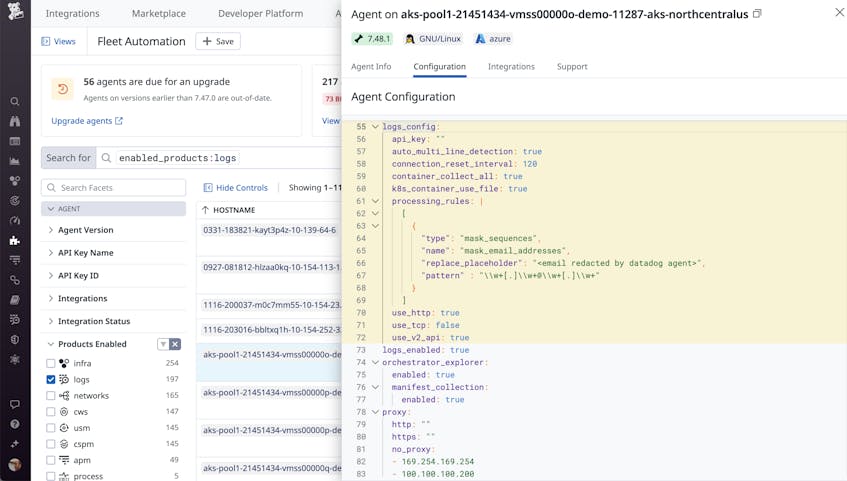Collapse processing_rules at line 61

click(375, 201)
